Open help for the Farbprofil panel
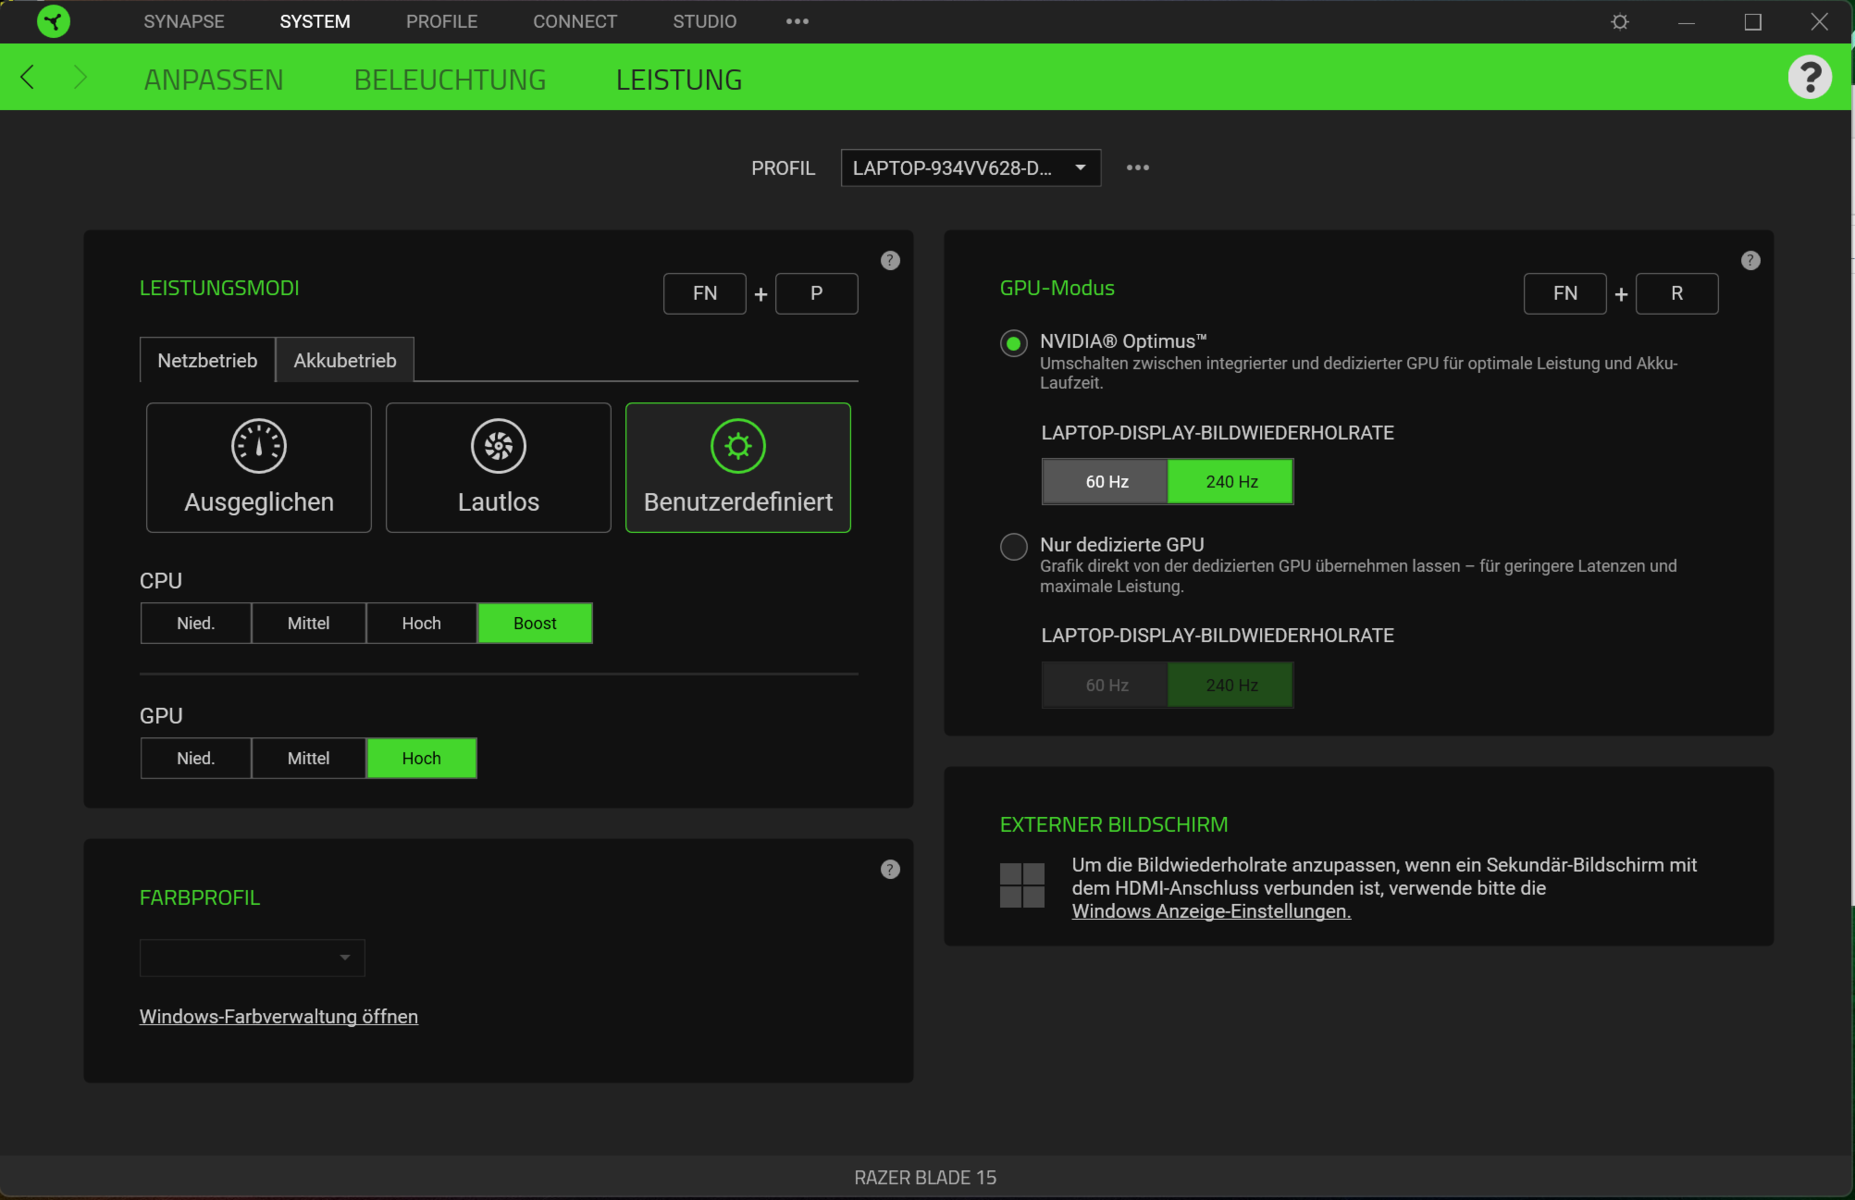Viewport: 1855px width, 1200px height. coord(890,869)
